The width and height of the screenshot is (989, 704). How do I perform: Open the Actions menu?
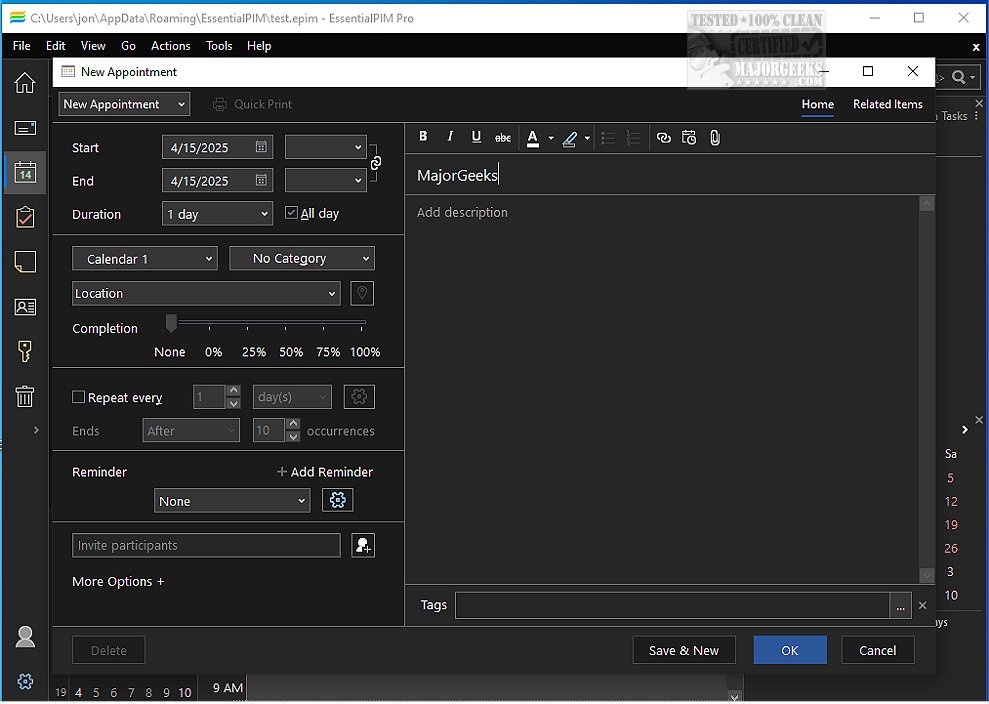coord(170,46)
